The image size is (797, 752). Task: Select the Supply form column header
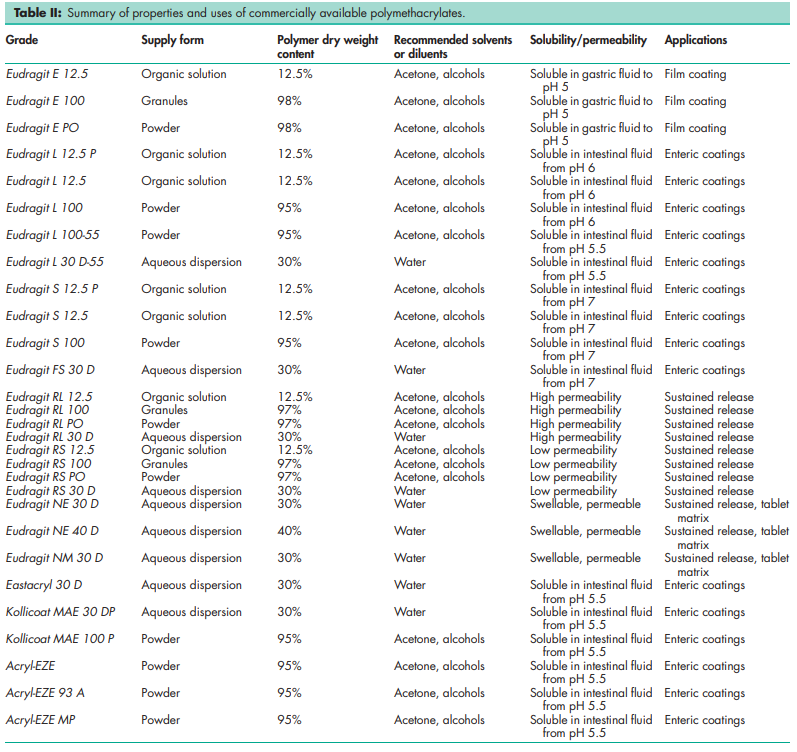point(174,41)
